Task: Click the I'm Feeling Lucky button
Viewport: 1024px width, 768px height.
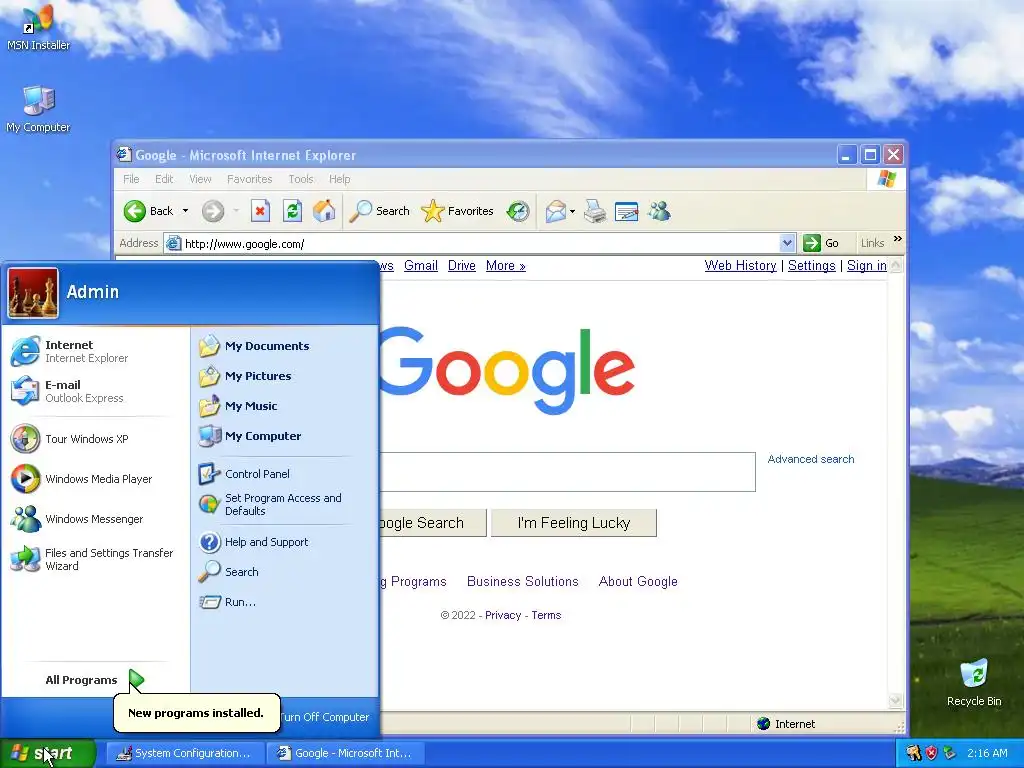Action: click(x=573, y=523)
